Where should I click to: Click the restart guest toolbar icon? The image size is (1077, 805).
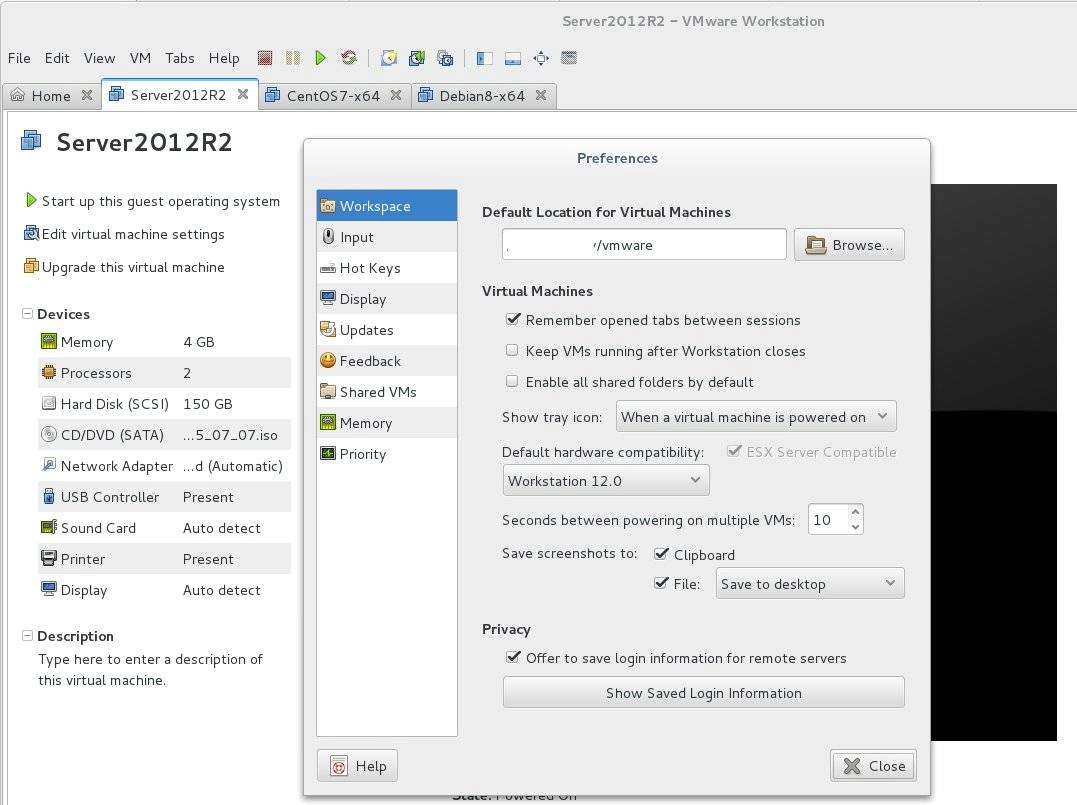(x=349, y=58)
